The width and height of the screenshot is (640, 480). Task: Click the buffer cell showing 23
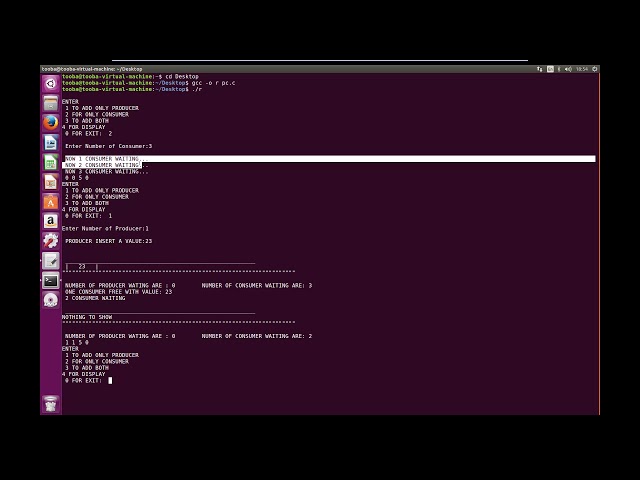[82, 267]
